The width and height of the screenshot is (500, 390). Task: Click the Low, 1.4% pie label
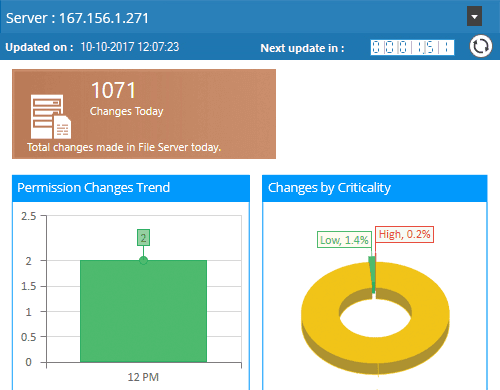coord(344,240)
